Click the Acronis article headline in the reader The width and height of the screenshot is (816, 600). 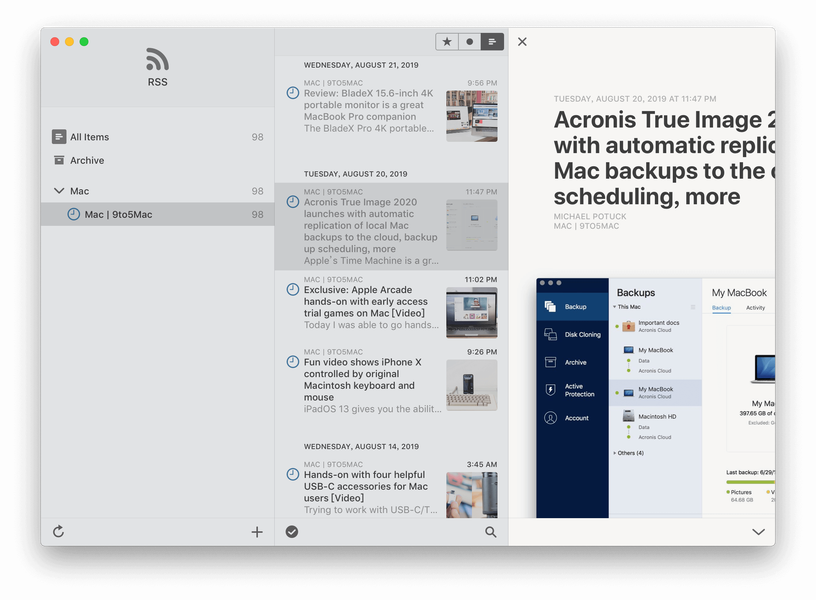[x=665, y=158]
